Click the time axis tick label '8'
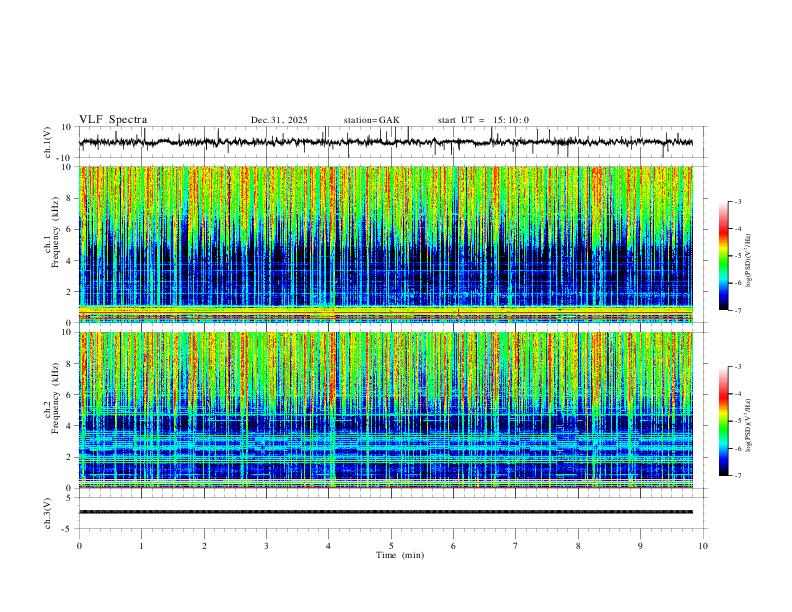Image resolution: width=792 pixels, height=612 pixels. point(578,546)
